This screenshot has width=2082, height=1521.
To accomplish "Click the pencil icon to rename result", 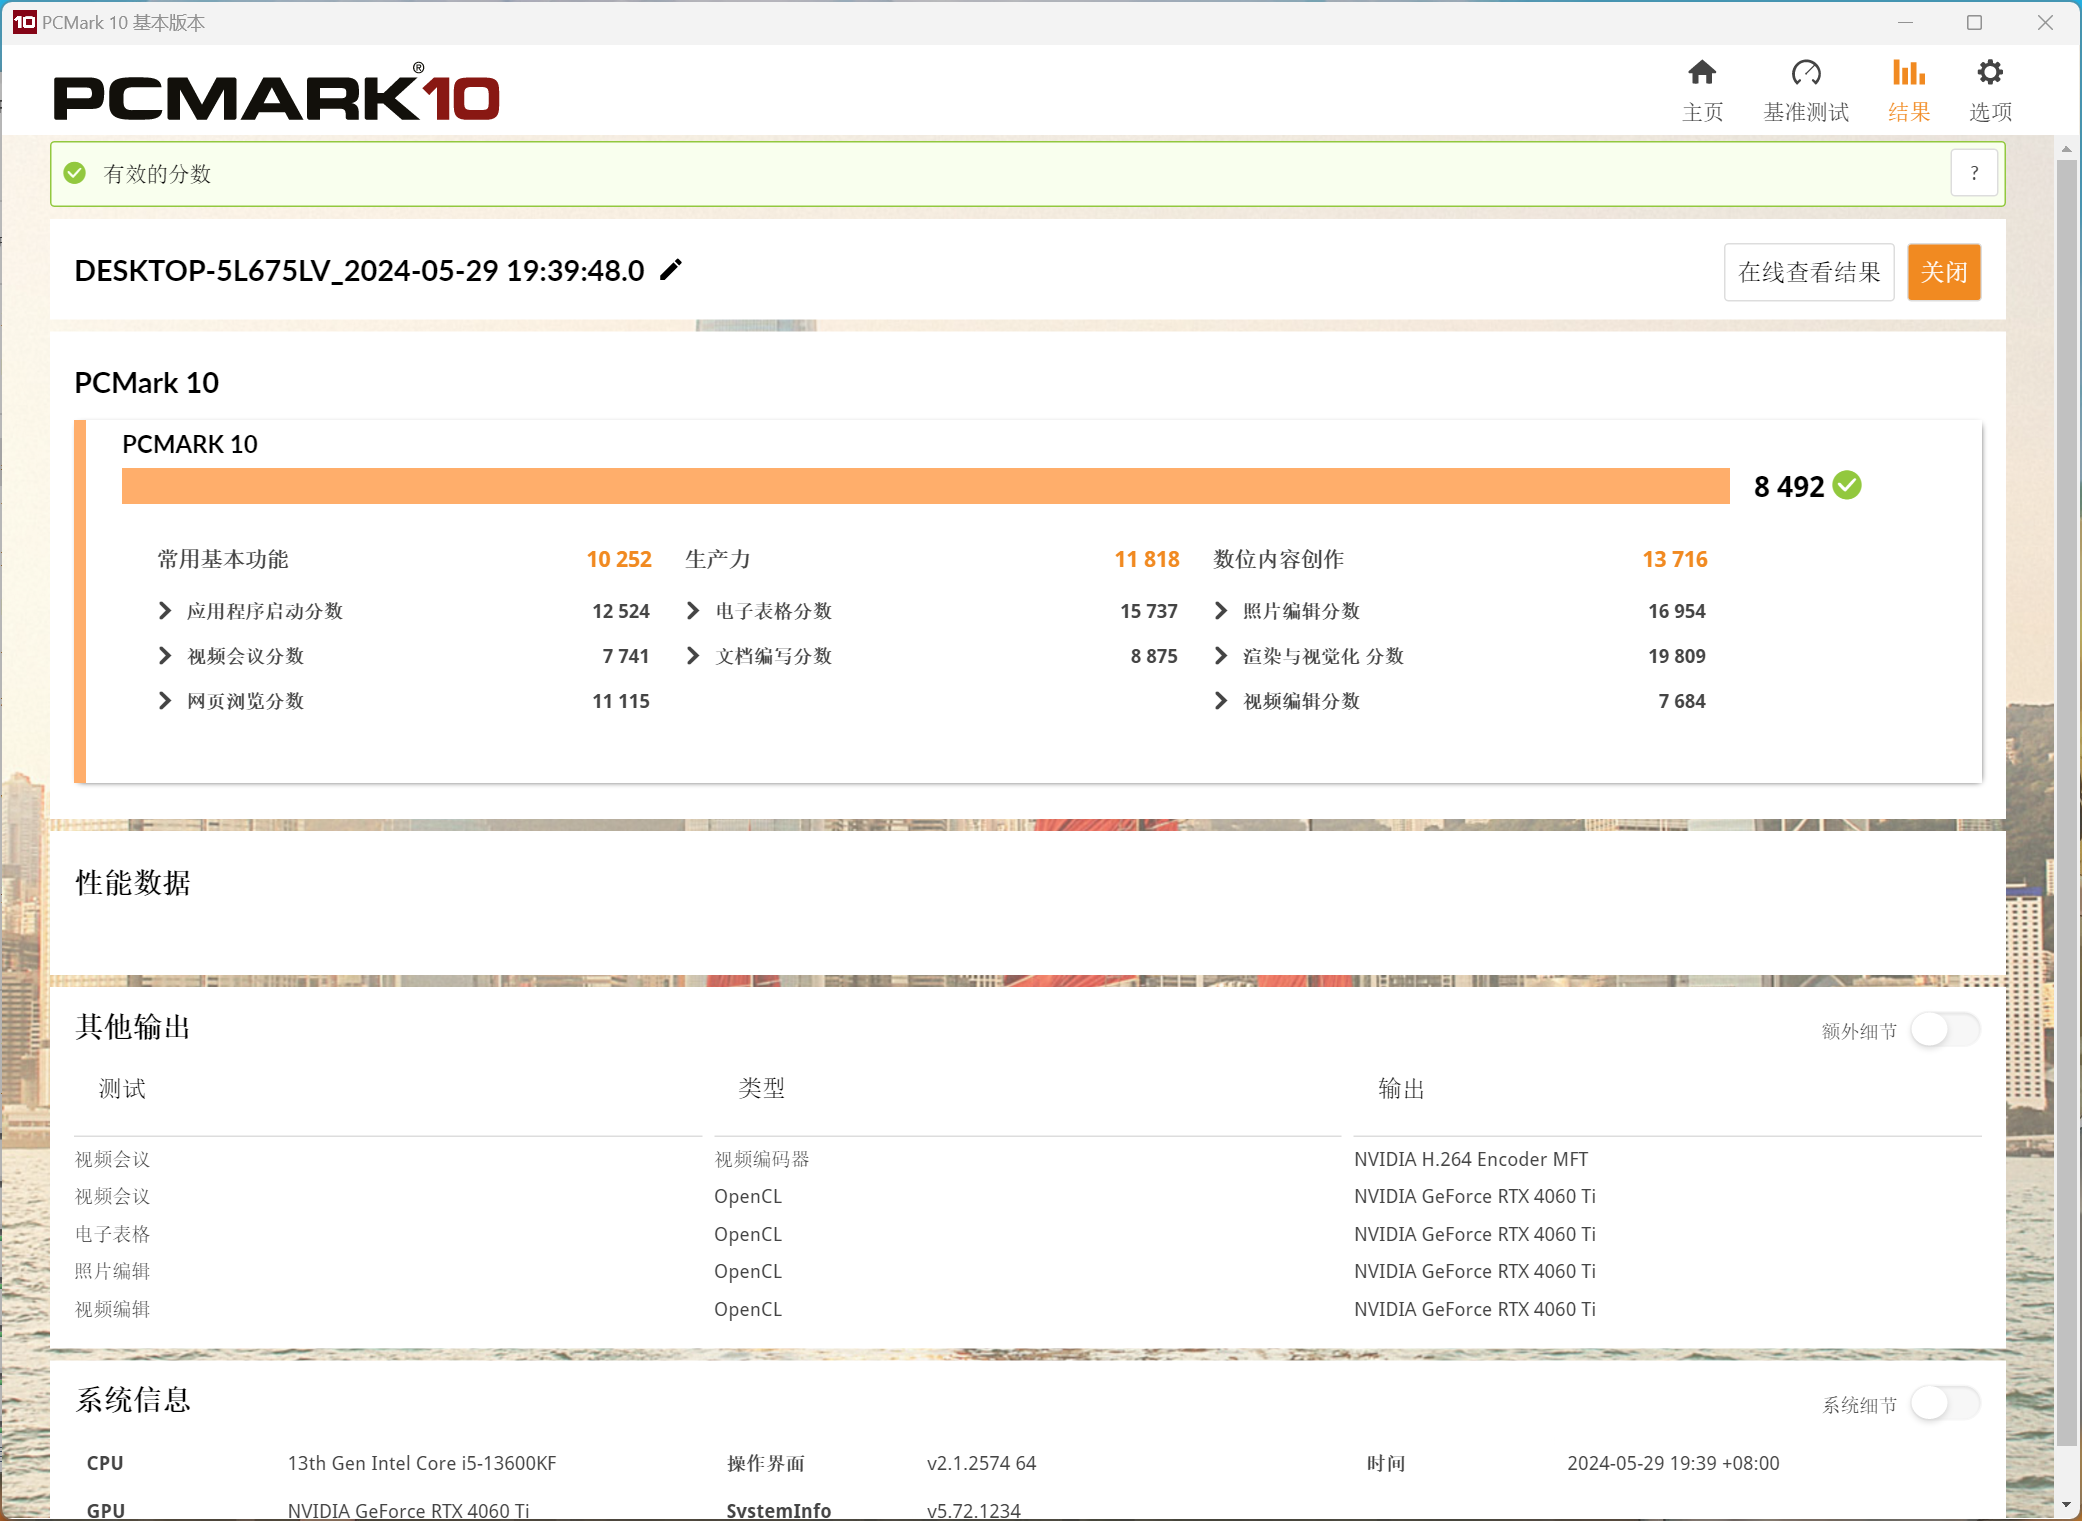I will [x=671, y=270].
